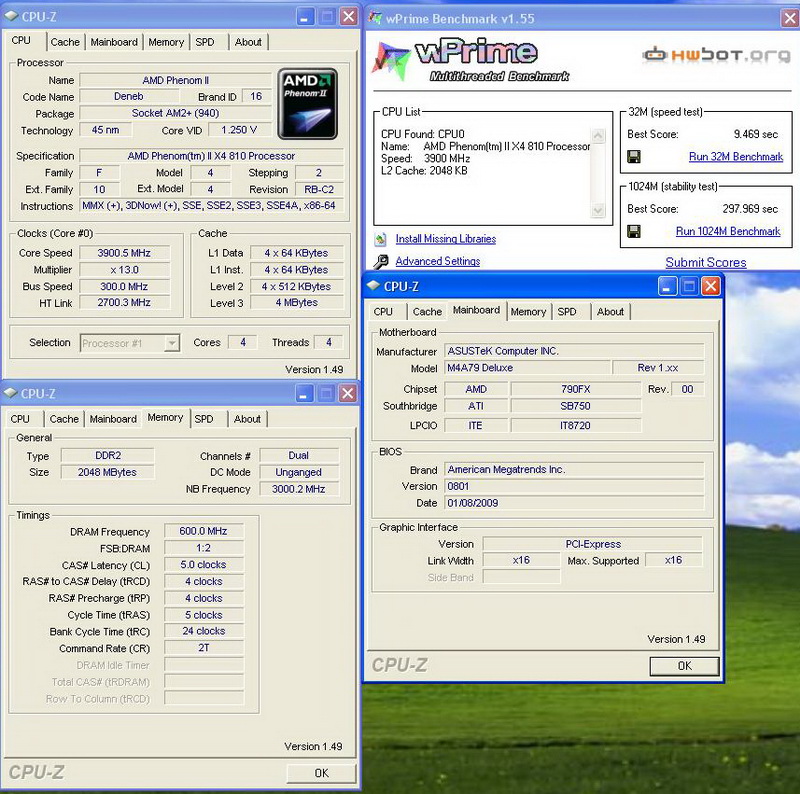Screen dimensions: 800x794
Task: Open About tab in top-left CPU-Z window
Action: tap(248, 42)
